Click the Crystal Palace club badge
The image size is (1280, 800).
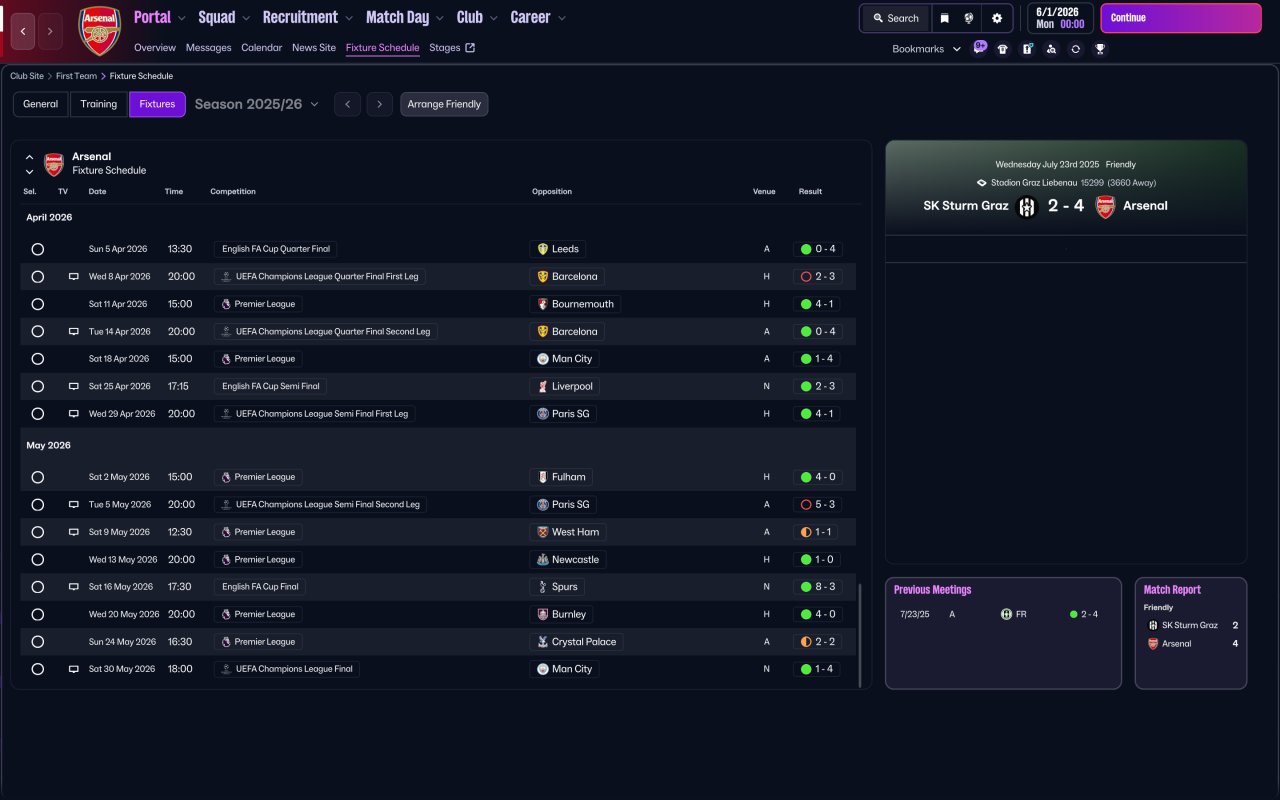543,642
